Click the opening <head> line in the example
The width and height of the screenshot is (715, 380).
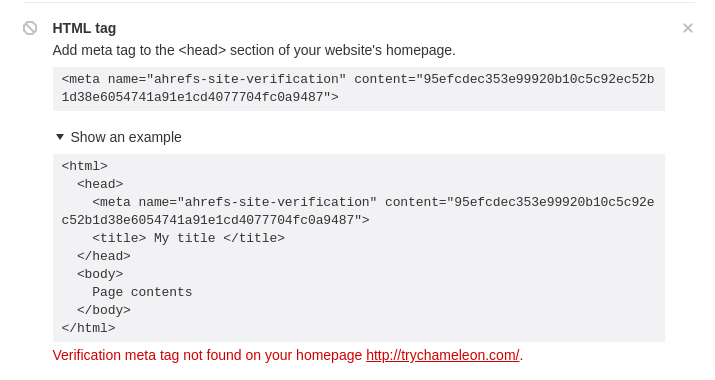pos(100,184)
